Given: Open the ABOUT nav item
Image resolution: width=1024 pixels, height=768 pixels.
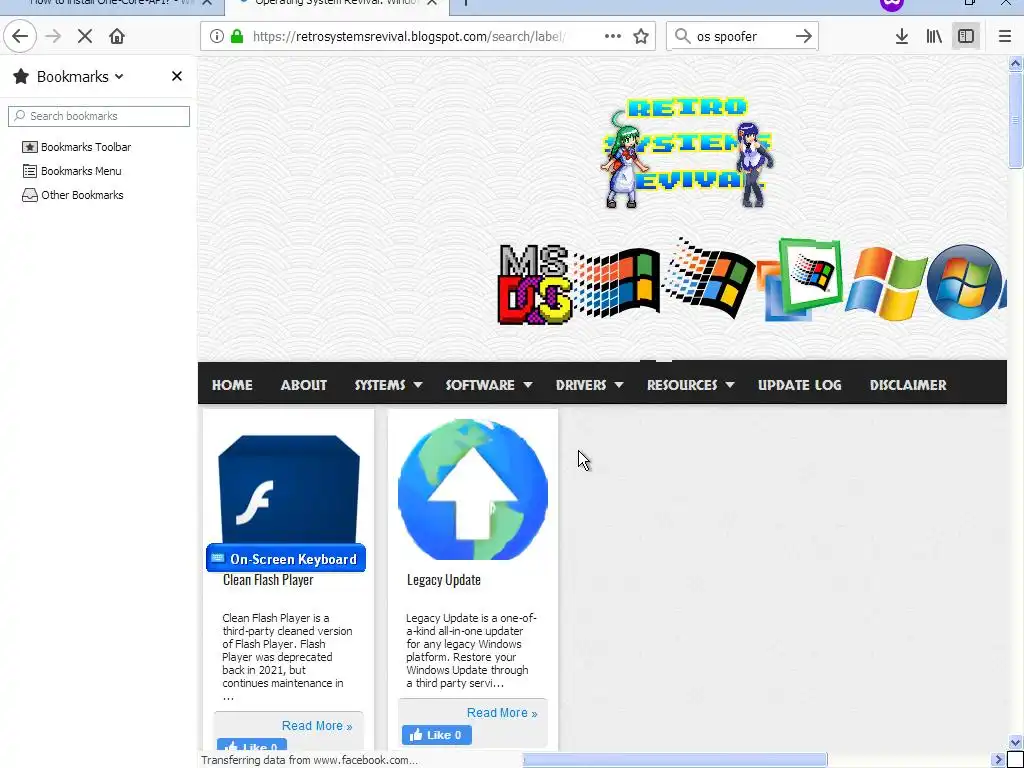Looking at the screenshot, I should (x=304, y=385).
